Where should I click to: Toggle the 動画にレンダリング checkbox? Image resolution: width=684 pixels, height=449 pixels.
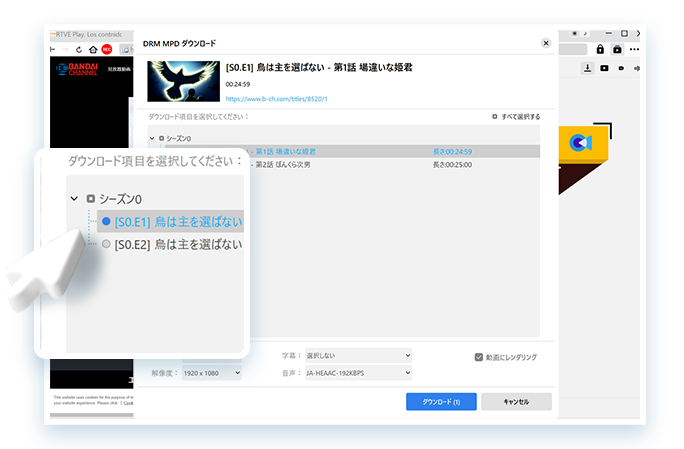tap(479, 357)
